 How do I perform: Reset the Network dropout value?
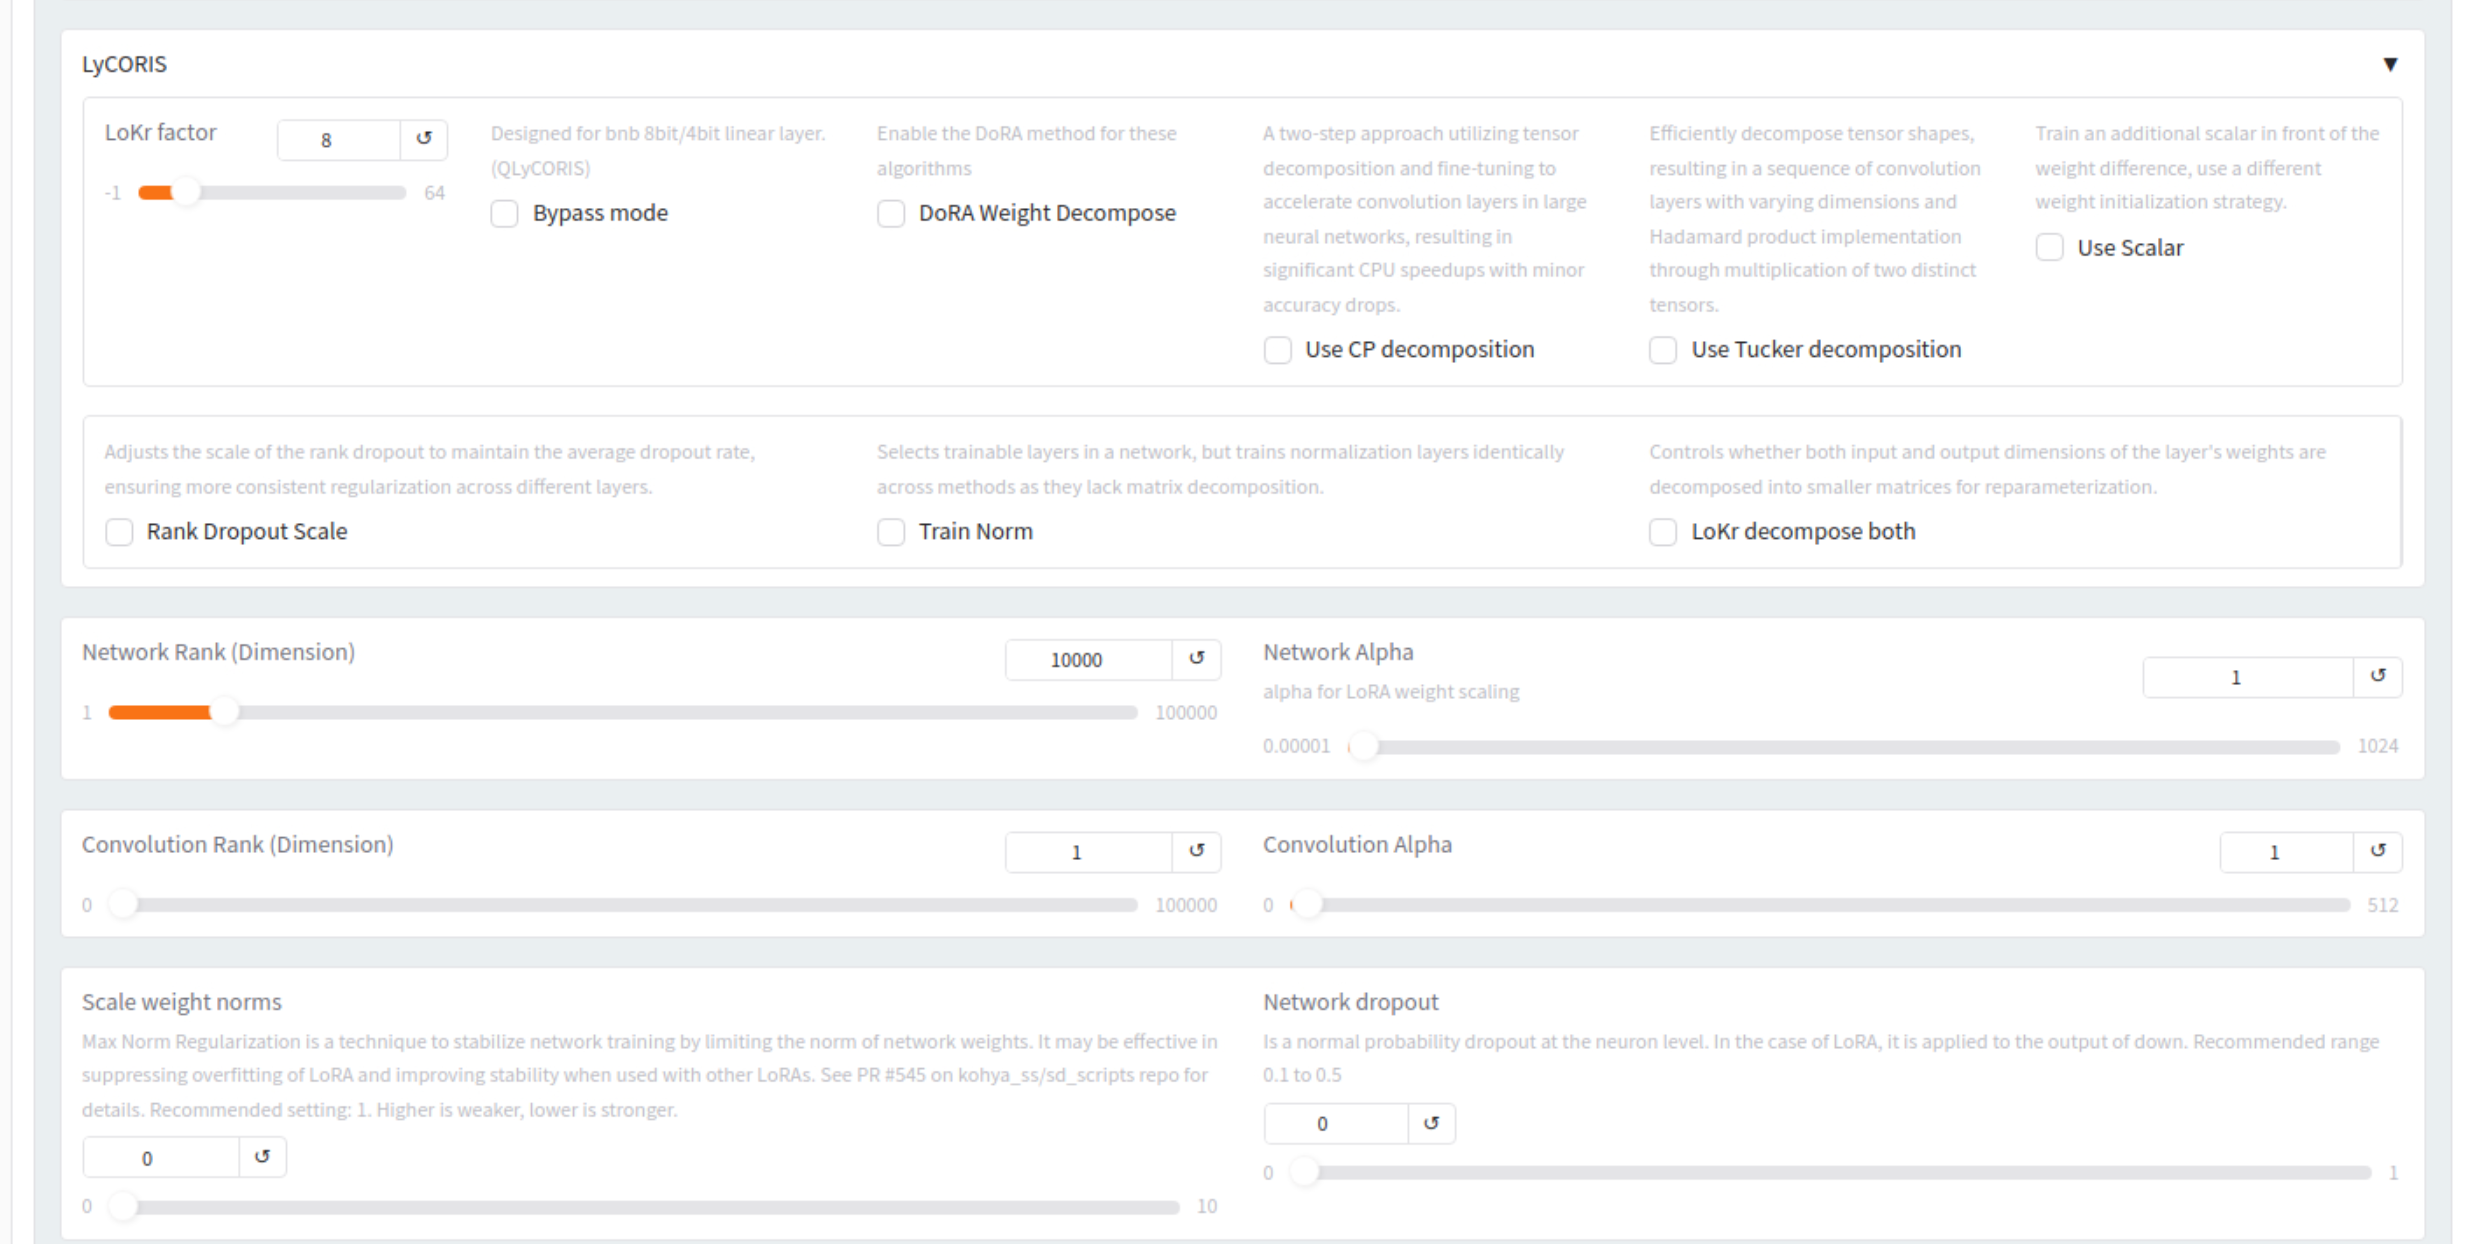(1431, 1123)
